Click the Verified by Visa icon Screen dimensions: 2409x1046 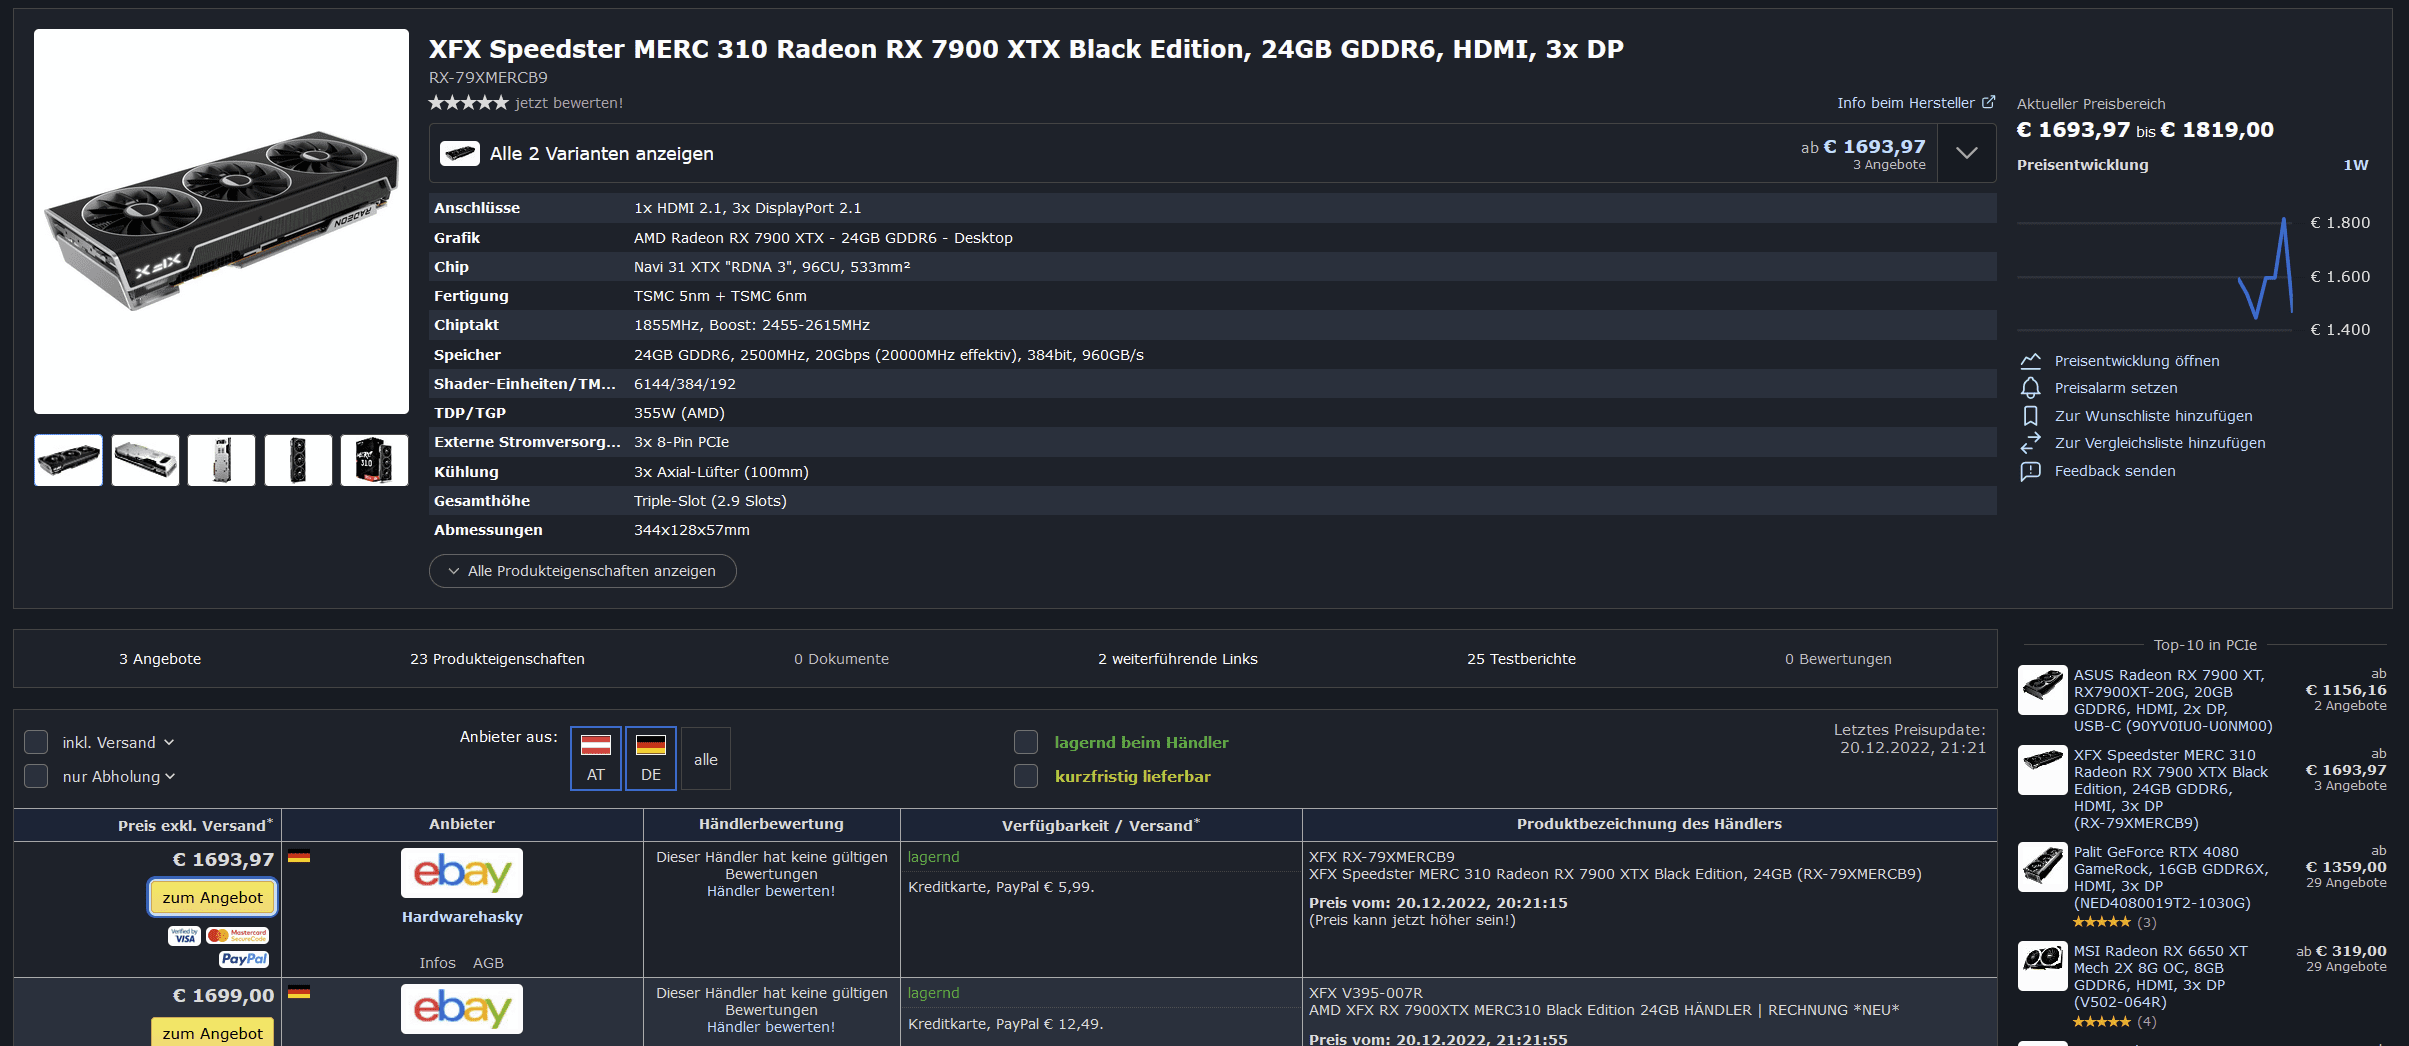tap(184, 936)
